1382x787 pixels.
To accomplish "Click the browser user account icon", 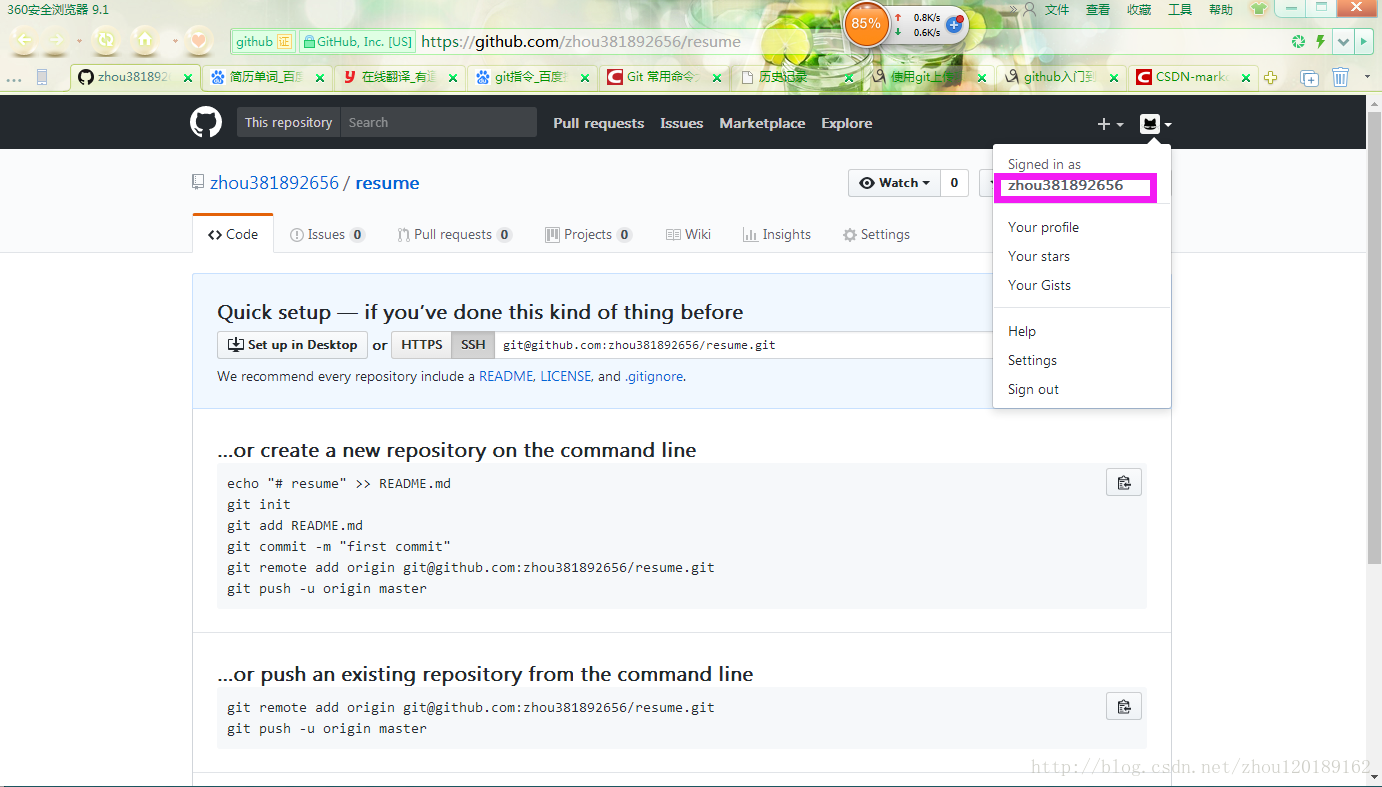I will (x=1028, y=9).
